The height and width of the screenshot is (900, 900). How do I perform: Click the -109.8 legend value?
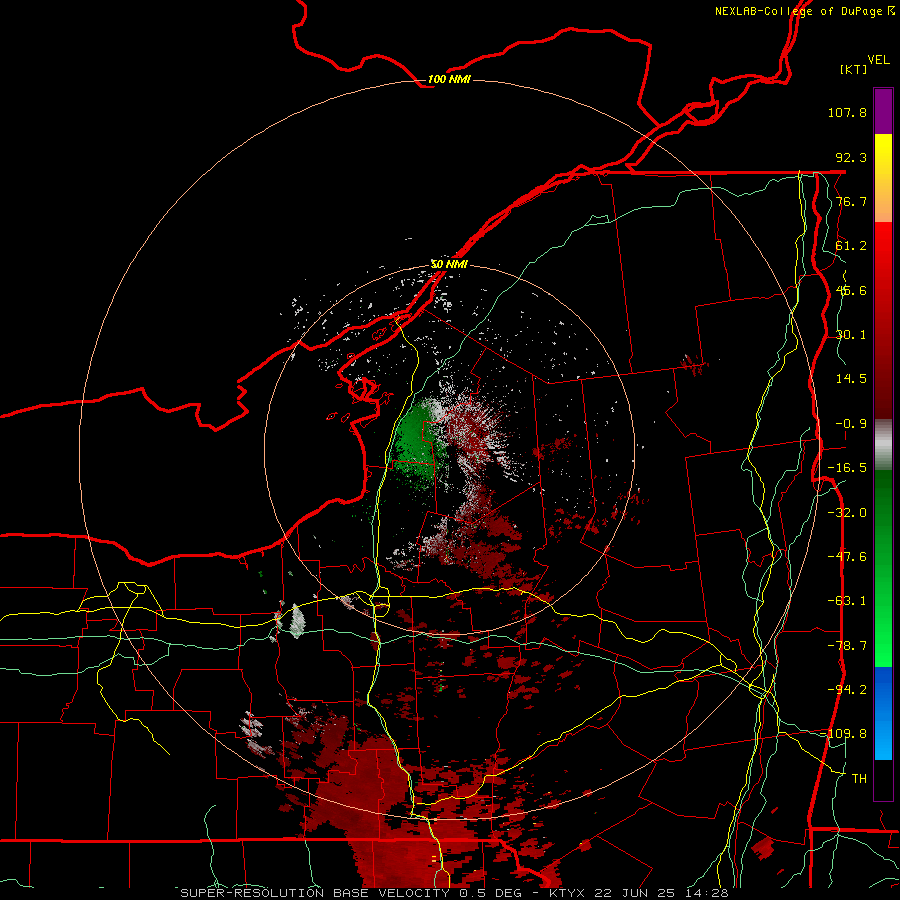847,734
